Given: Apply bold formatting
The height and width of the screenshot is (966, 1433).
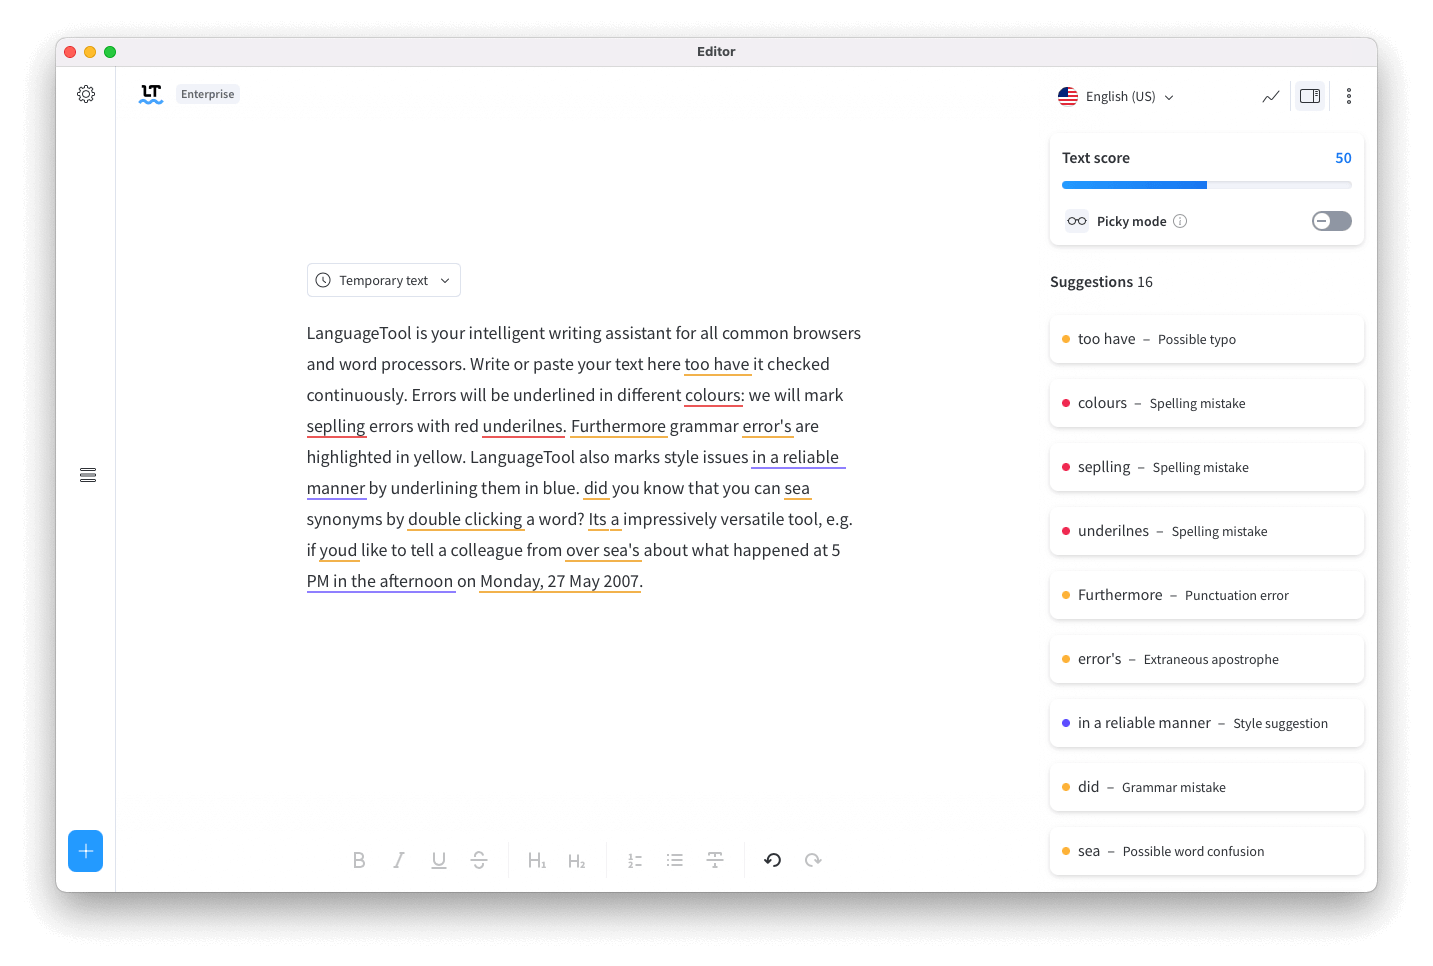Looking at the screenshot, I should point(359,860).
